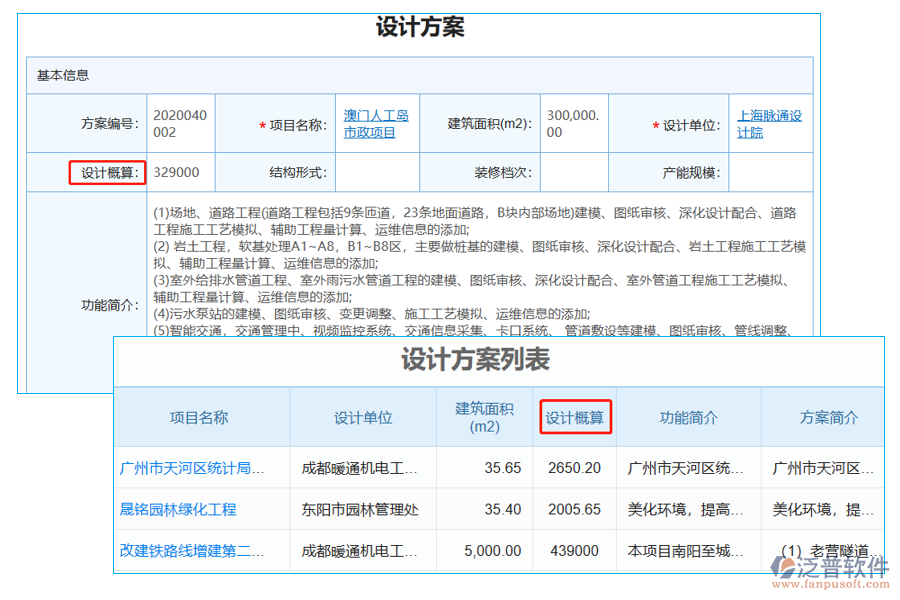Screen dimensions: 900x600
Task: Click the 设计概算 field showing 329000
Action: pyautogui.click(x=175, y=171)
